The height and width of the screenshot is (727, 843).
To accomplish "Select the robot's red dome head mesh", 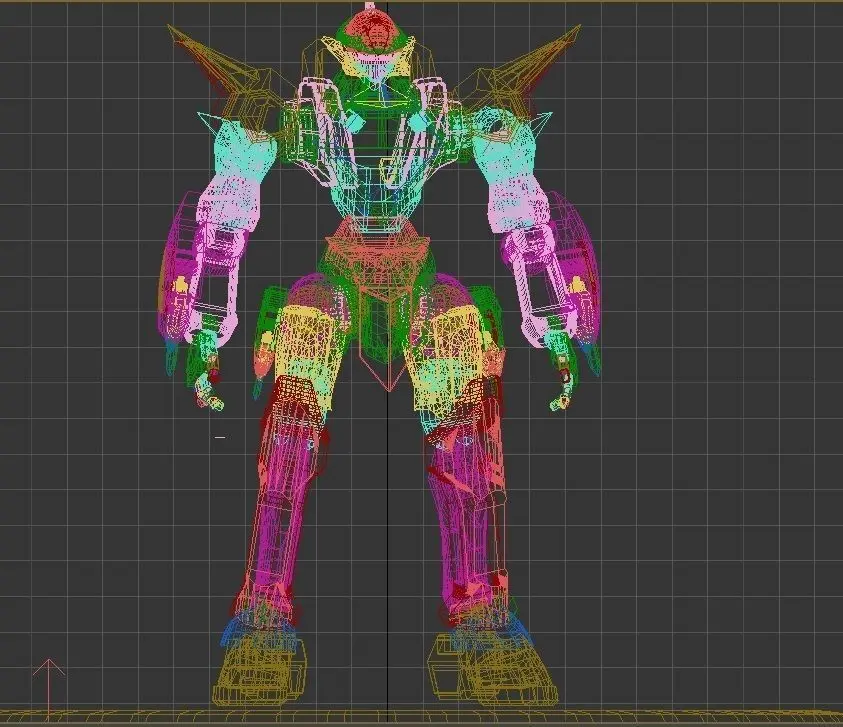I will click(375, 30).
